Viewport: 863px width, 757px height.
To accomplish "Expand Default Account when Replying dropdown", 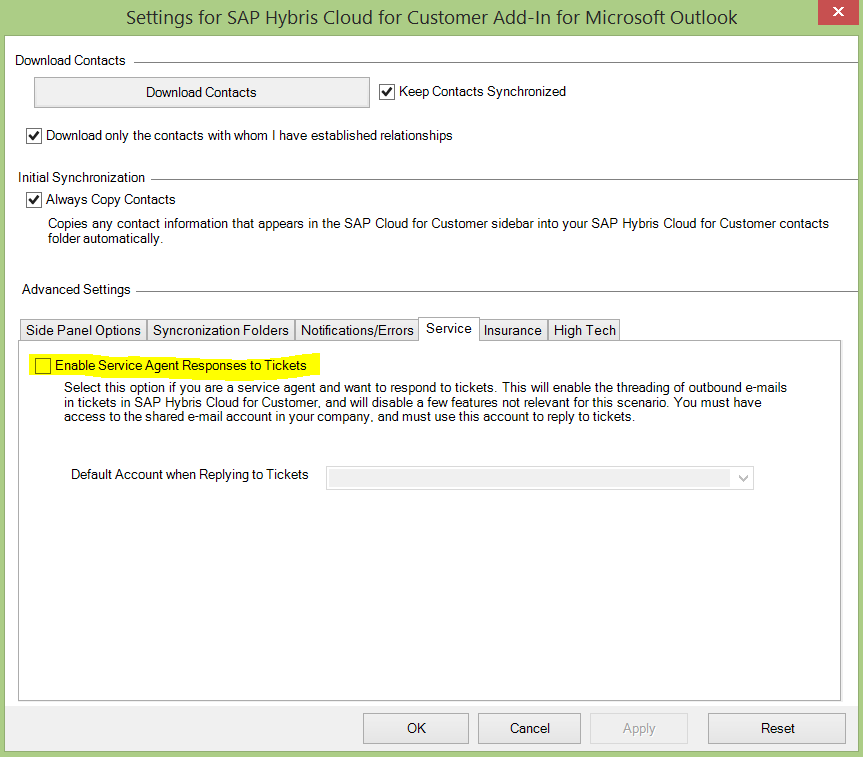I will coord(539,478).
